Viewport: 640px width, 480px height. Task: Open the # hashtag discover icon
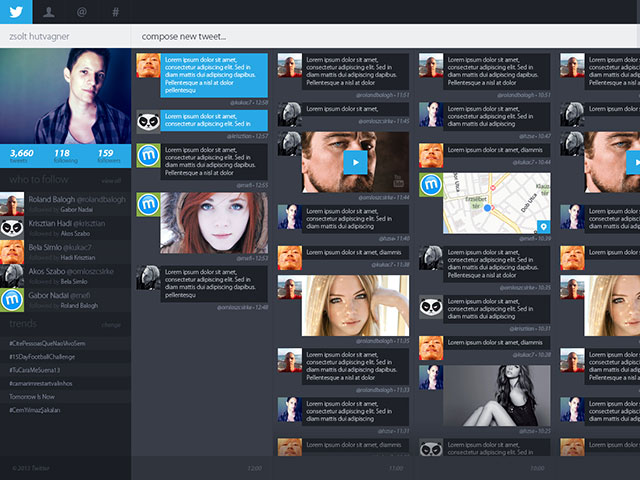click(116, 12)
